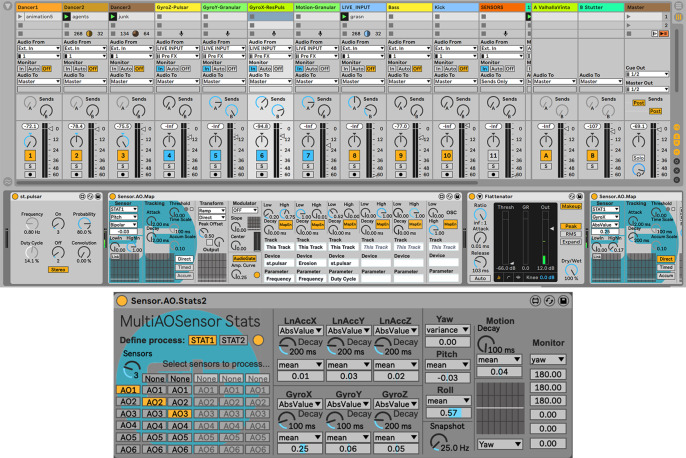Click the hot-swap icon on the Flattenator header

pyautogui.click(x=572, y=196)
